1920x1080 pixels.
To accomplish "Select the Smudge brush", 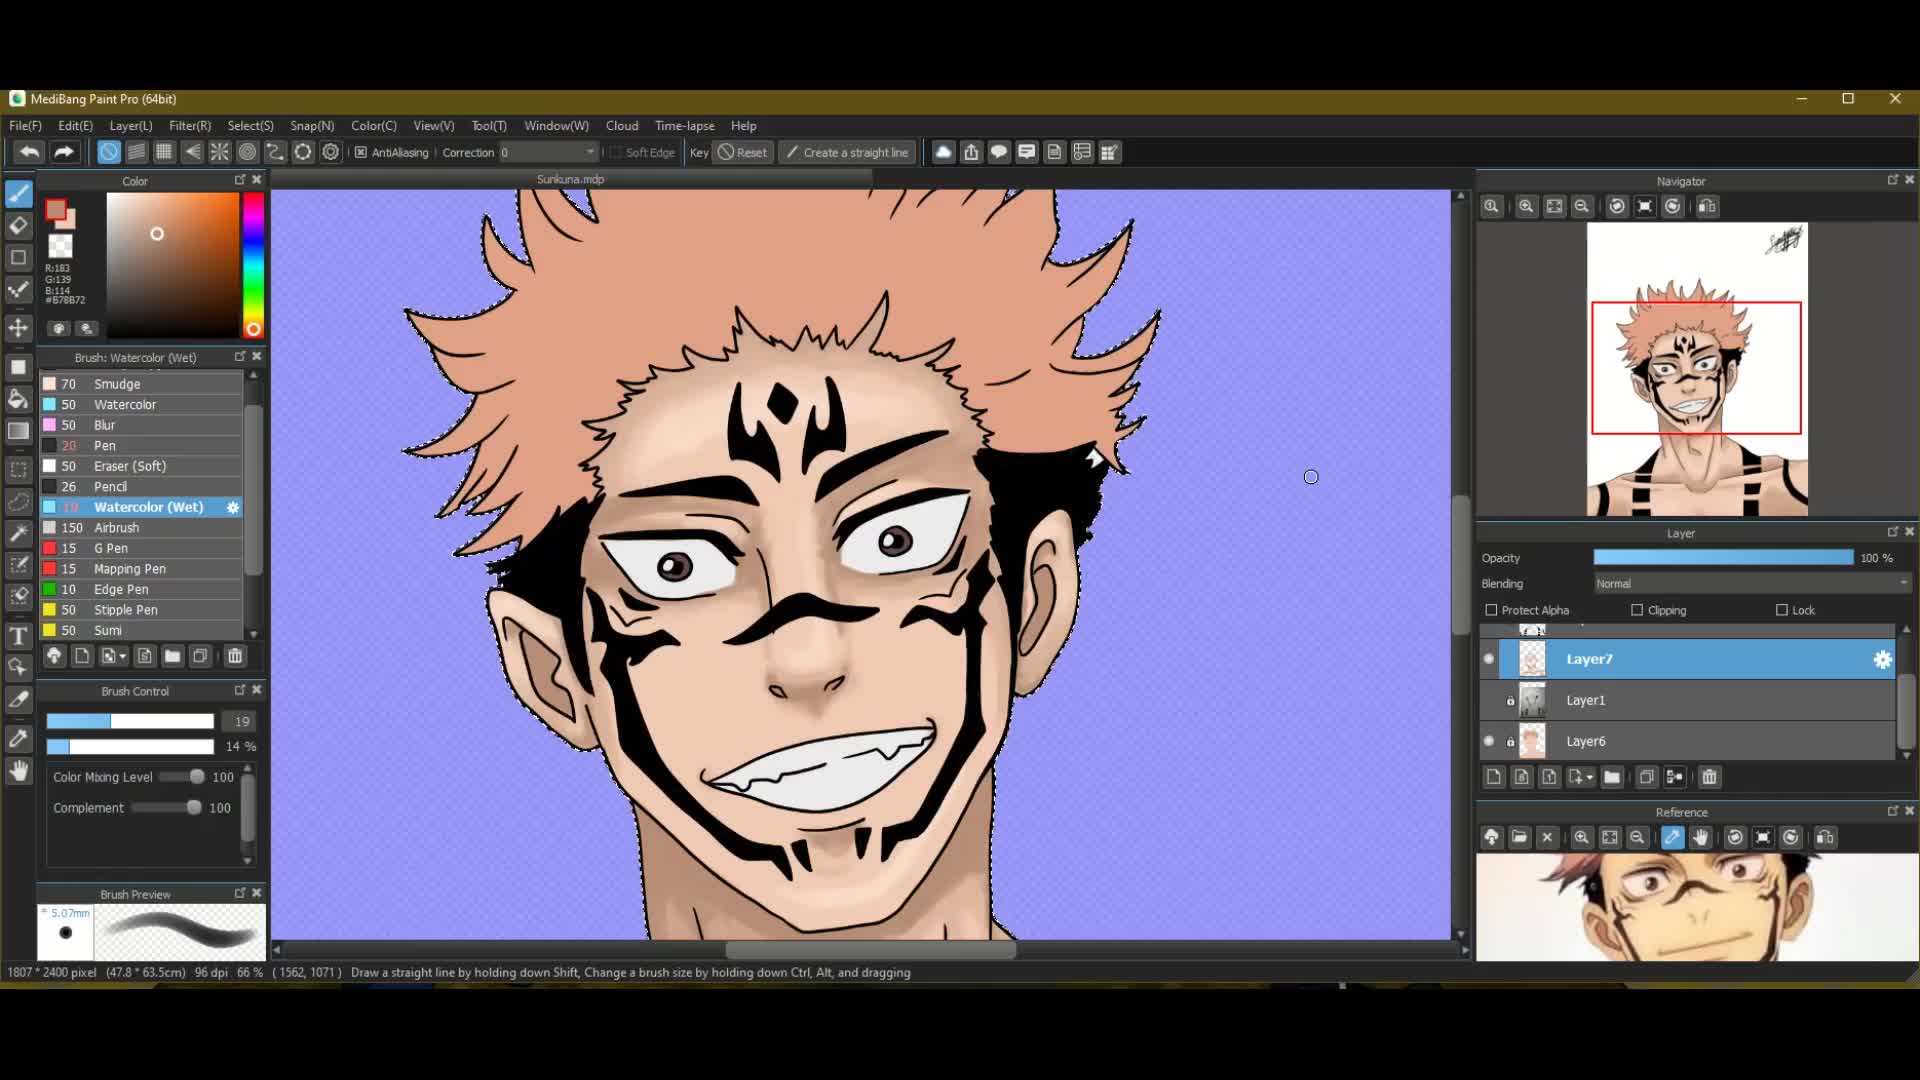I will tap(141, 384).
